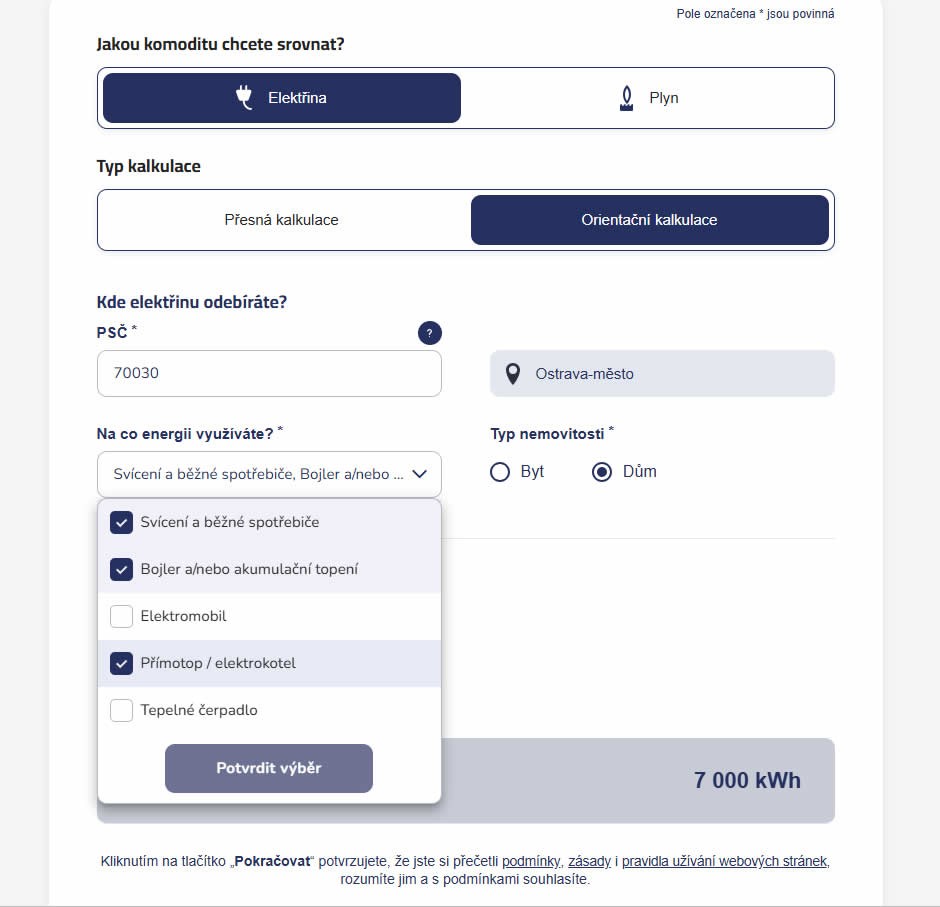
Task: Check the Elektromobil option
Action: pyautogui.click(x=122, y=616)
